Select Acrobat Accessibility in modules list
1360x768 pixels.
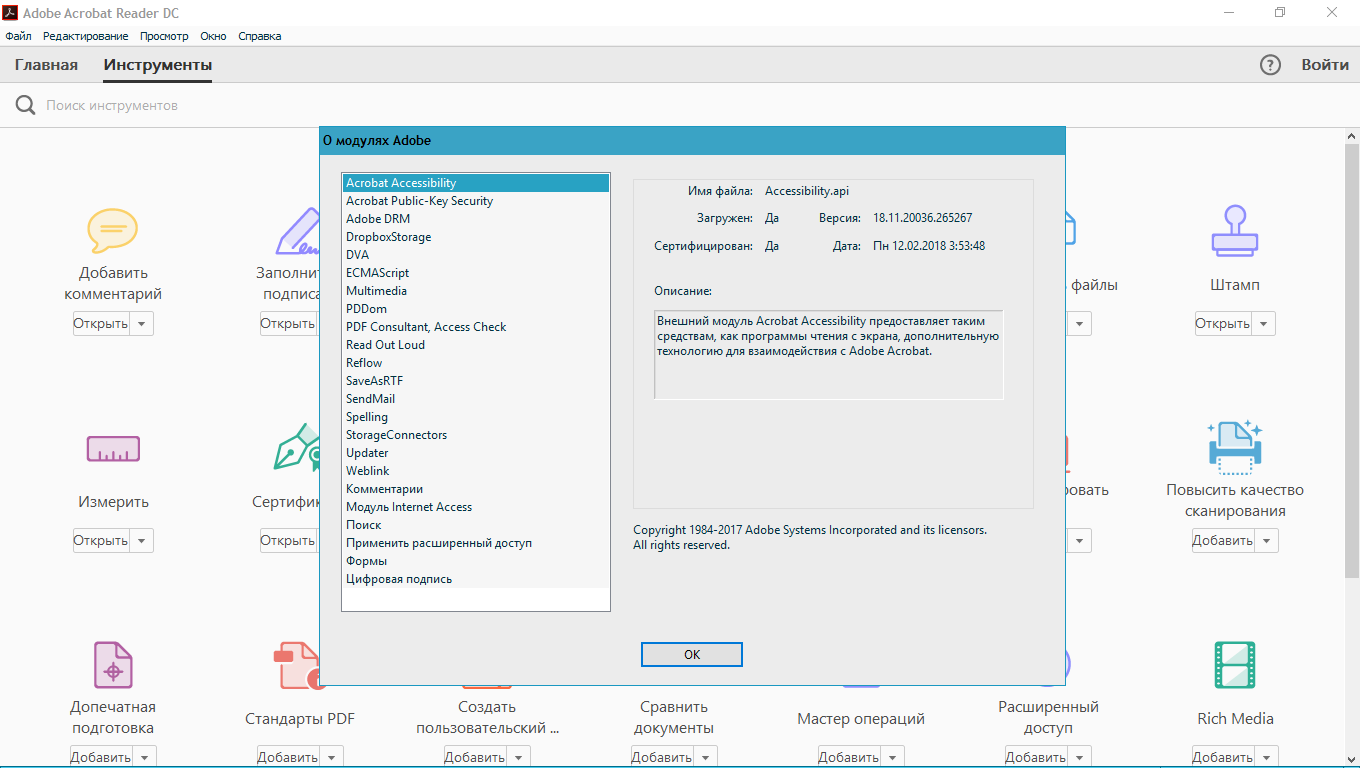tap(476, 183)
